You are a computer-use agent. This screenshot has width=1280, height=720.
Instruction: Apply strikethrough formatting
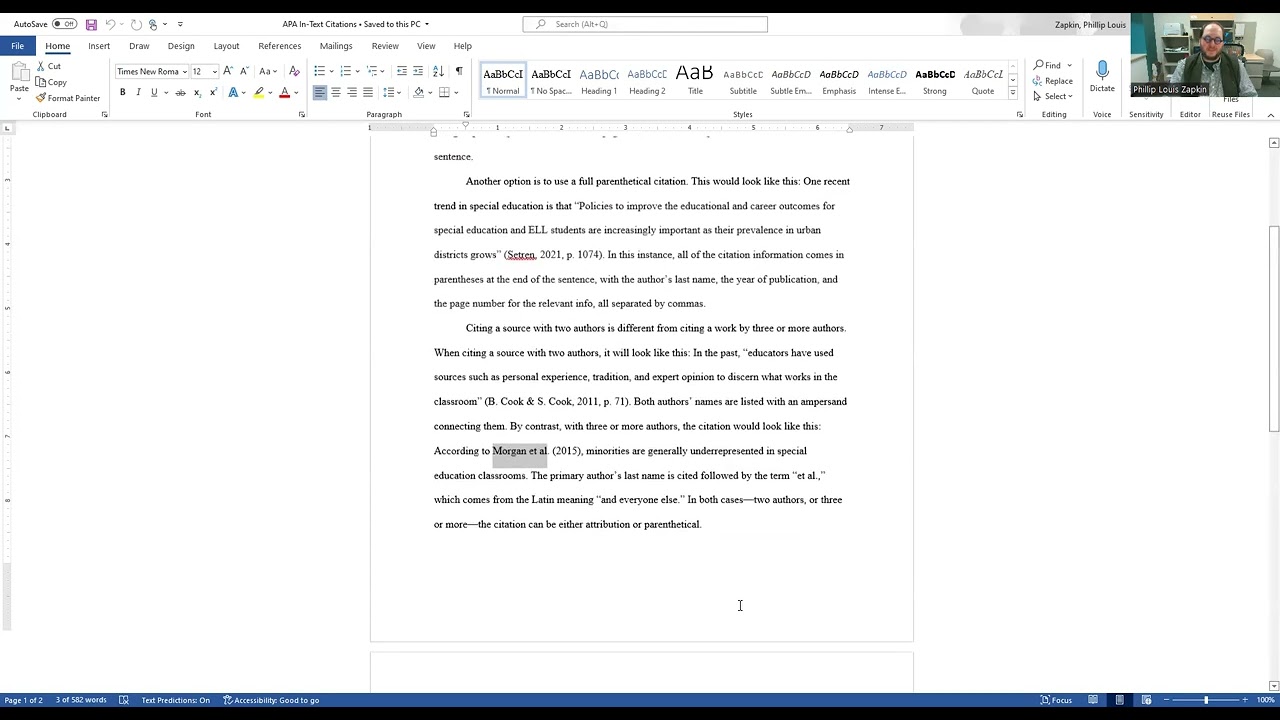coord(181,92)
